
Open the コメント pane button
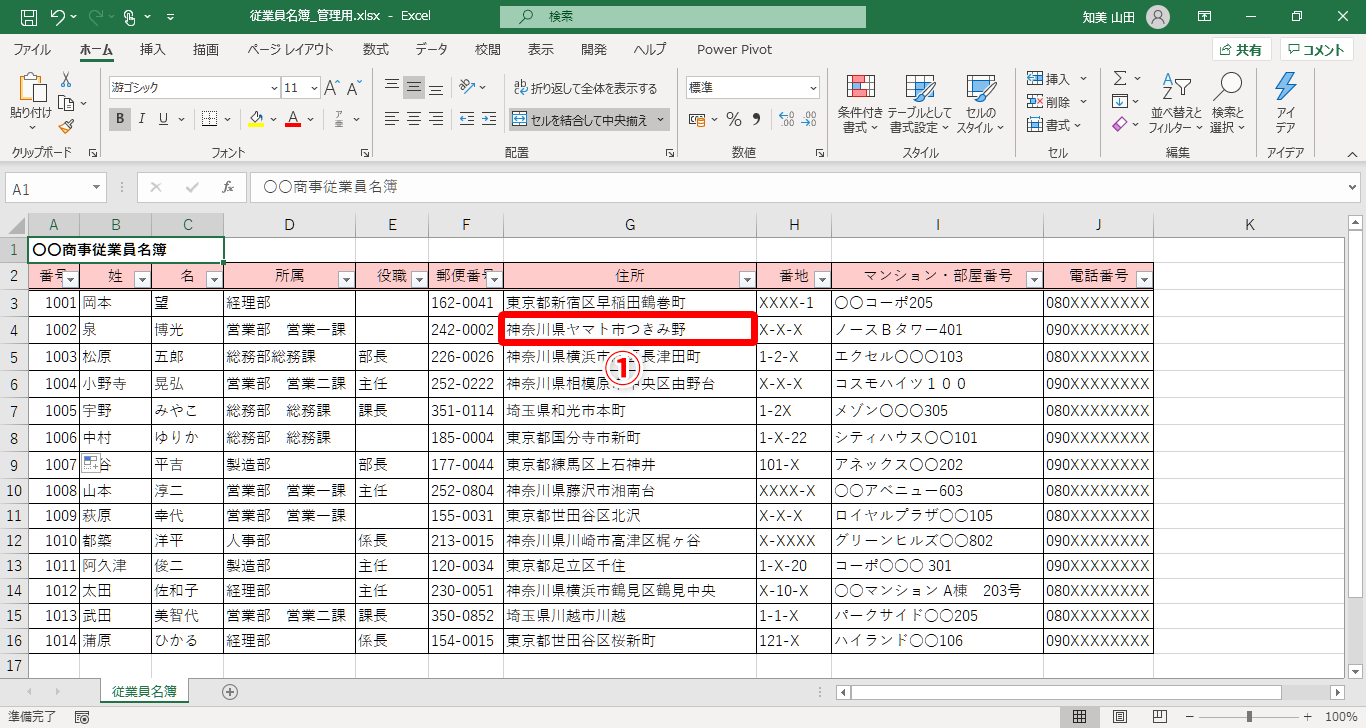tap(1317, 50)
